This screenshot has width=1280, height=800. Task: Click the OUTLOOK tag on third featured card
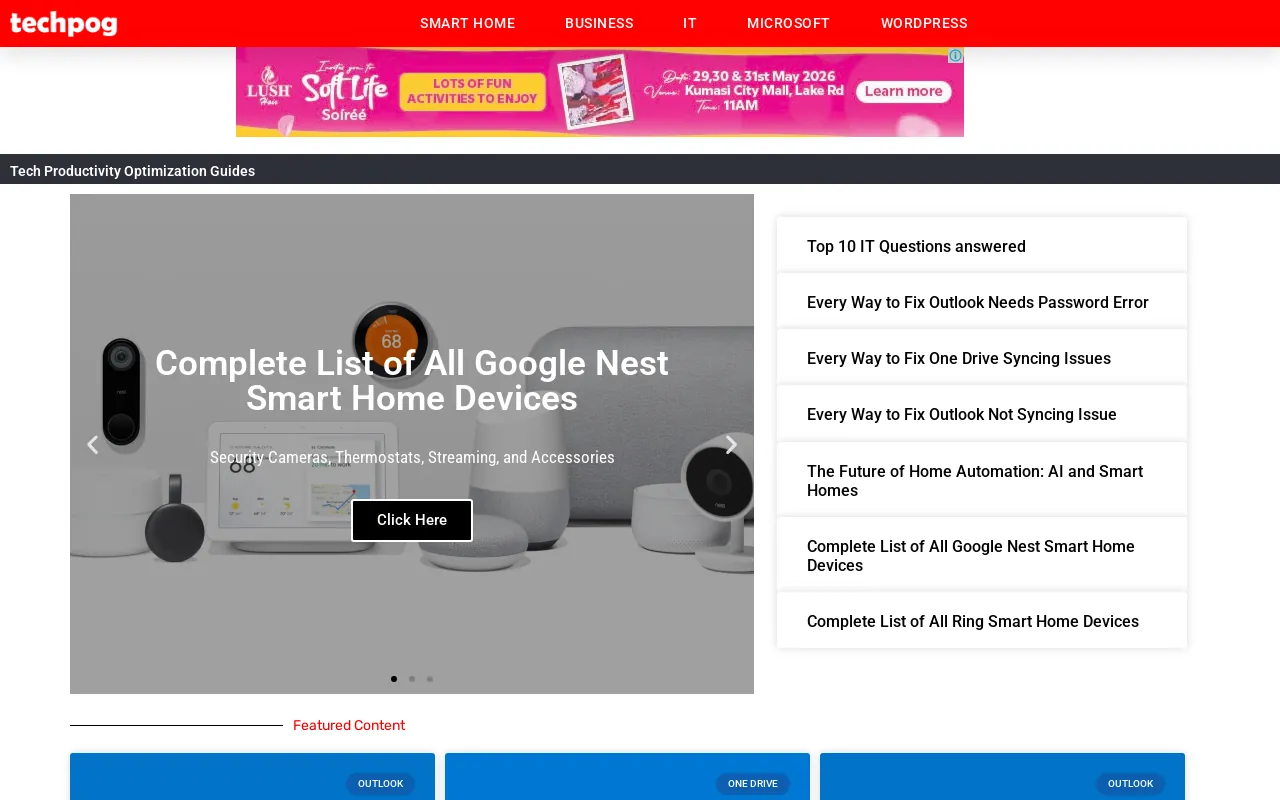1130,784
